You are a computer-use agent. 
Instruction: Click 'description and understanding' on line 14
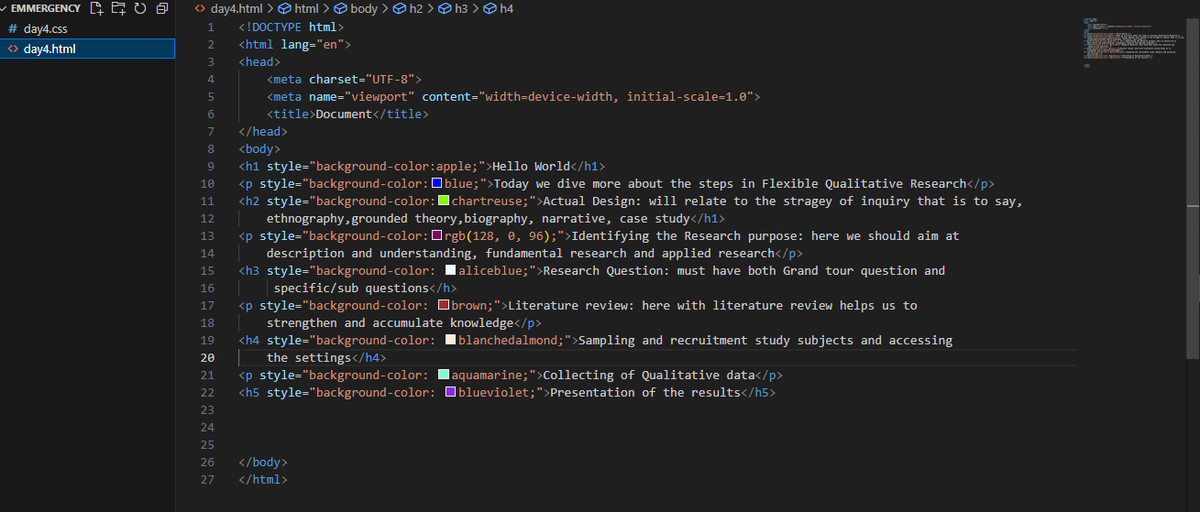point(372,253)
